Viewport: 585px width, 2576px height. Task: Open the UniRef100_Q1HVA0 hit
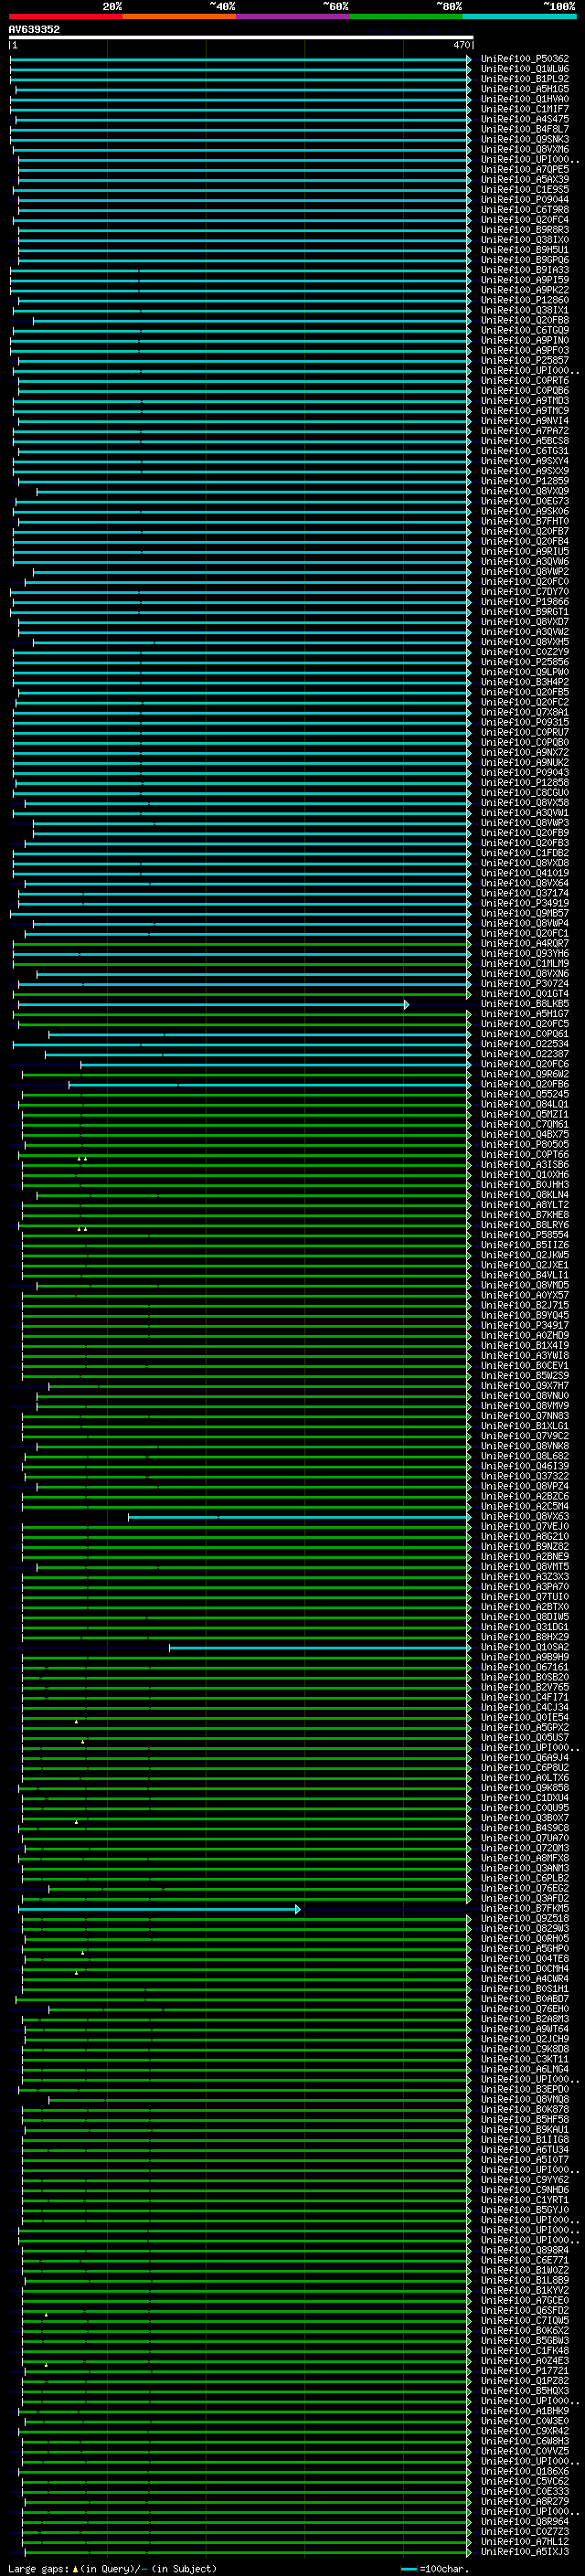point(525,99)
